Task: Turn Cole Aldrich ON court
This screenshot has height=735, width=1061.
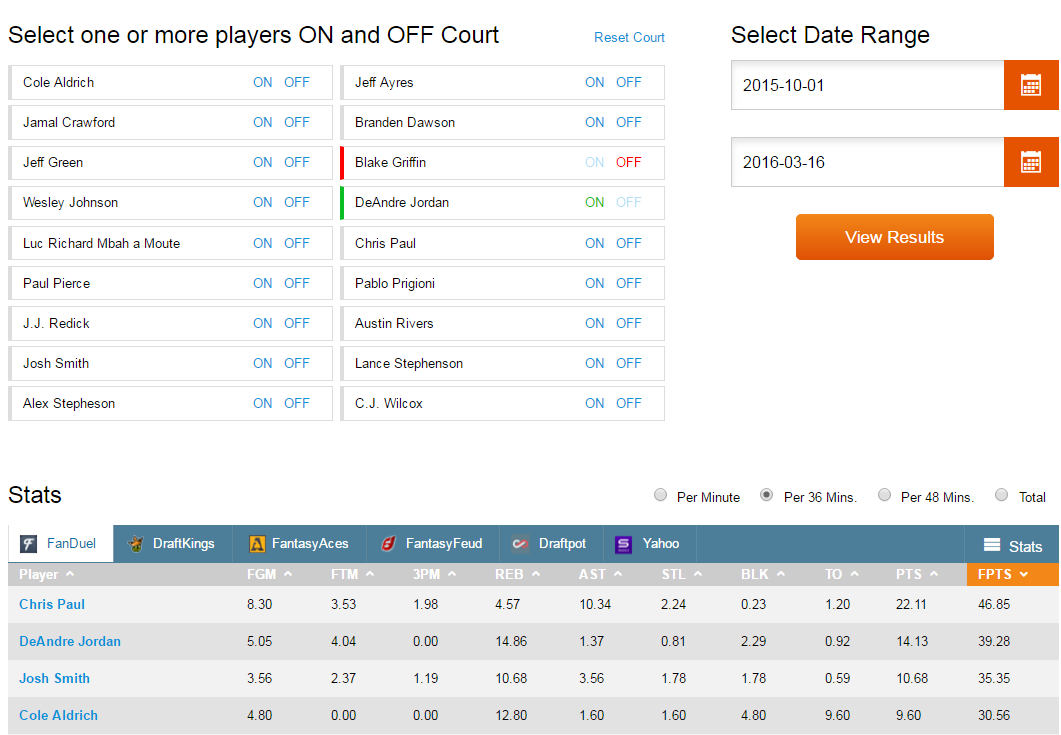Action: (263, 83)
